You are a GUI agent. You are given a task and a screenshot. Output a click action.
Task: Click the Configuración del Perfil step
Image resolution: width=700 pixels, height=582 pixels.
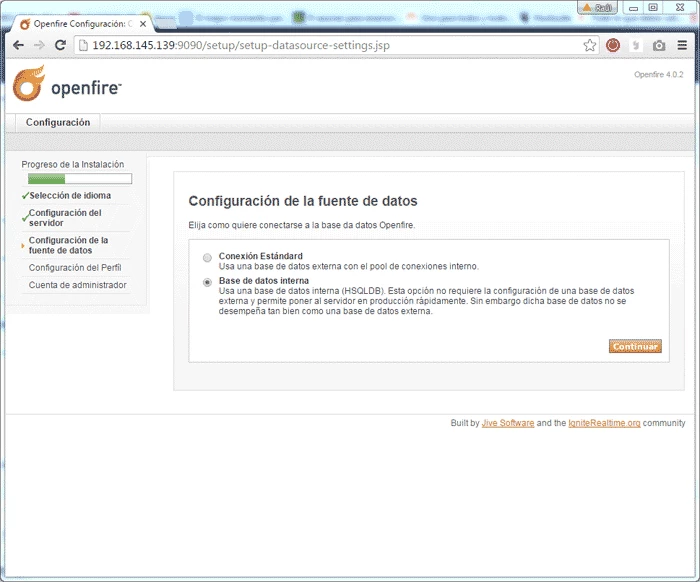[x=75, y=268]
